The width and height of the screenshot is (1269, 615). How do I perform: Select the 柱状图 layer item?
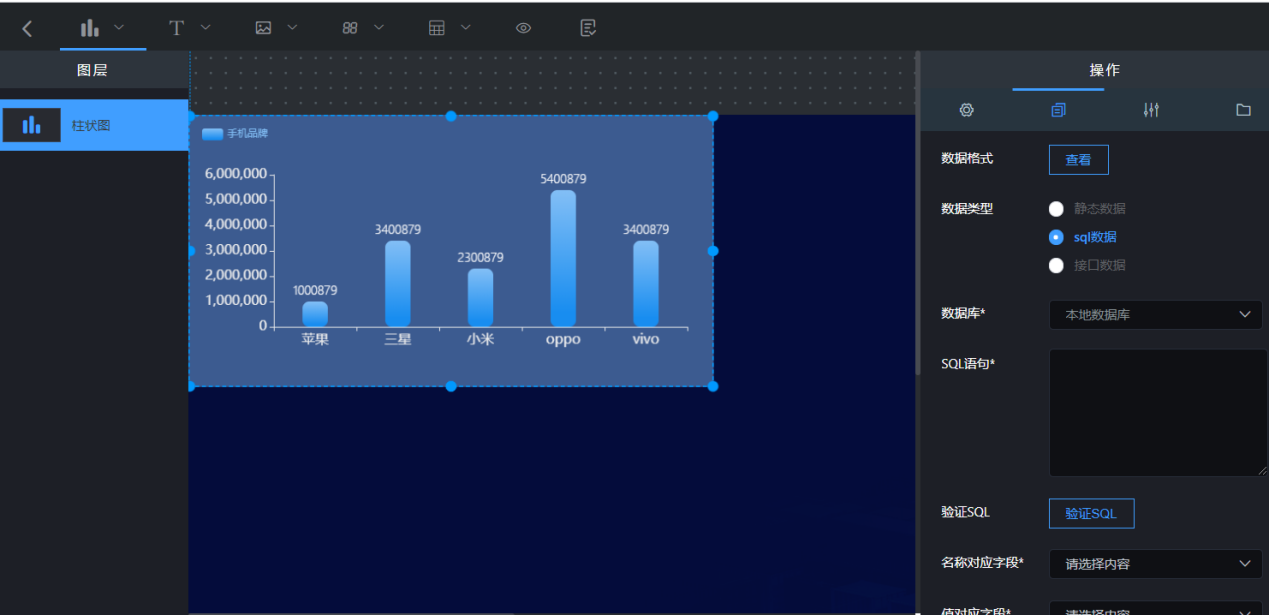point(94,125)
